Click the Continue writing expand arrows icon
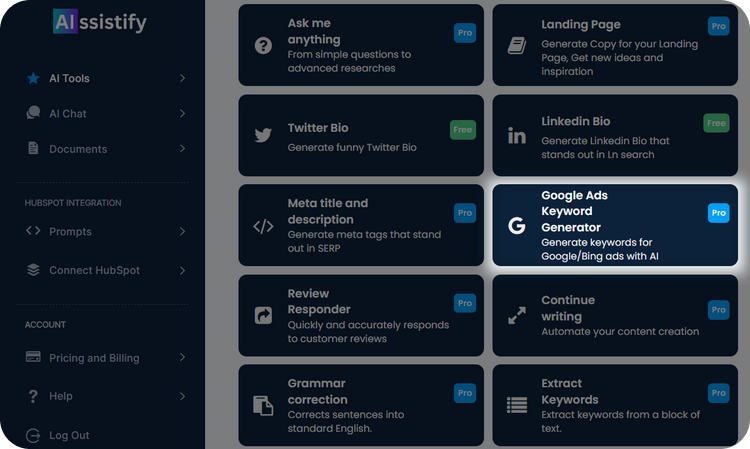This screenshot has height=449, width=750. 517,315
